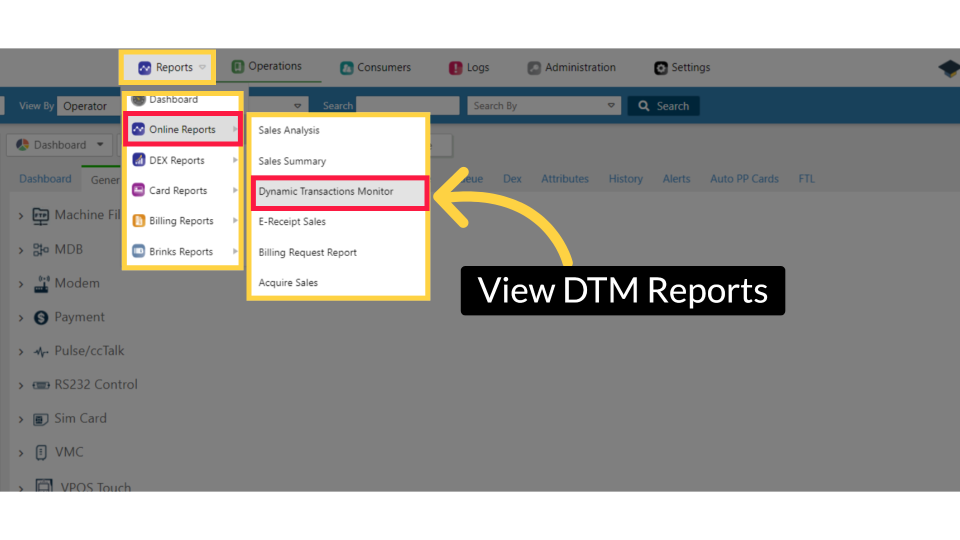
Task: Switch to the Alerts tab
Action: click(676, 179)
